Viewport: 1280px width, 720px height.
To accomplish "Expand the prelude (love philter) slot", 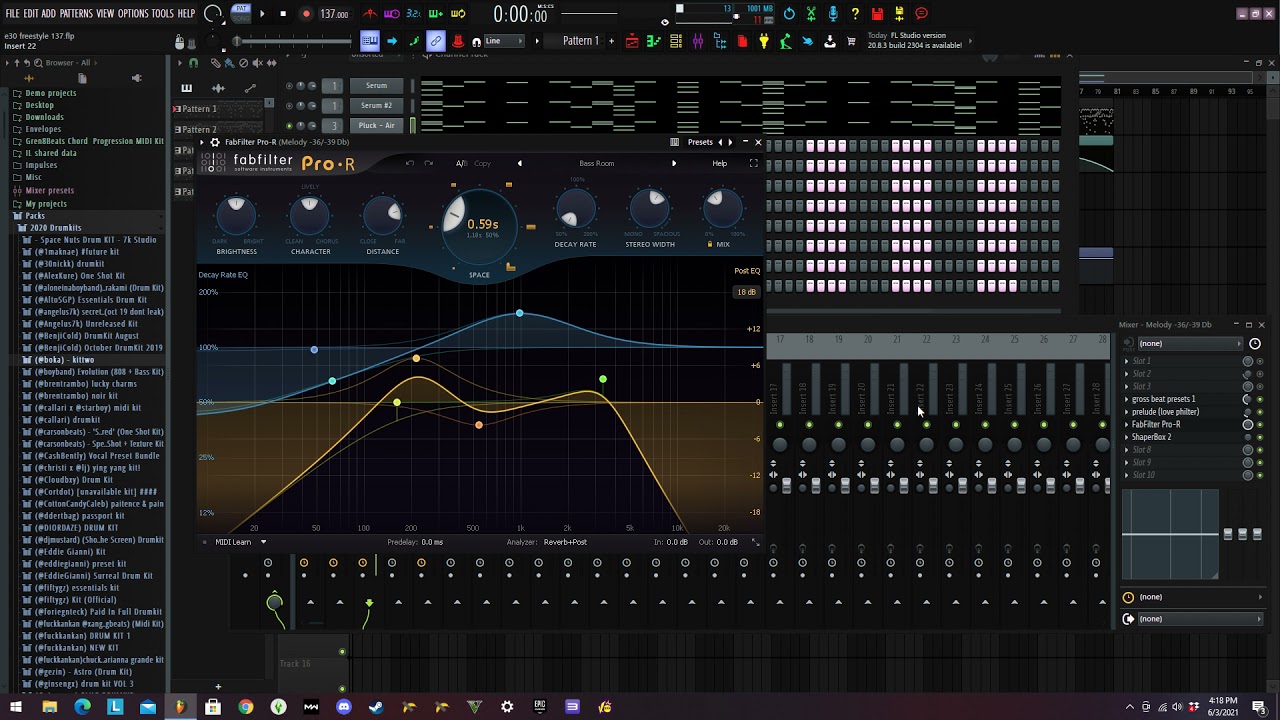I will (1127, 412).
